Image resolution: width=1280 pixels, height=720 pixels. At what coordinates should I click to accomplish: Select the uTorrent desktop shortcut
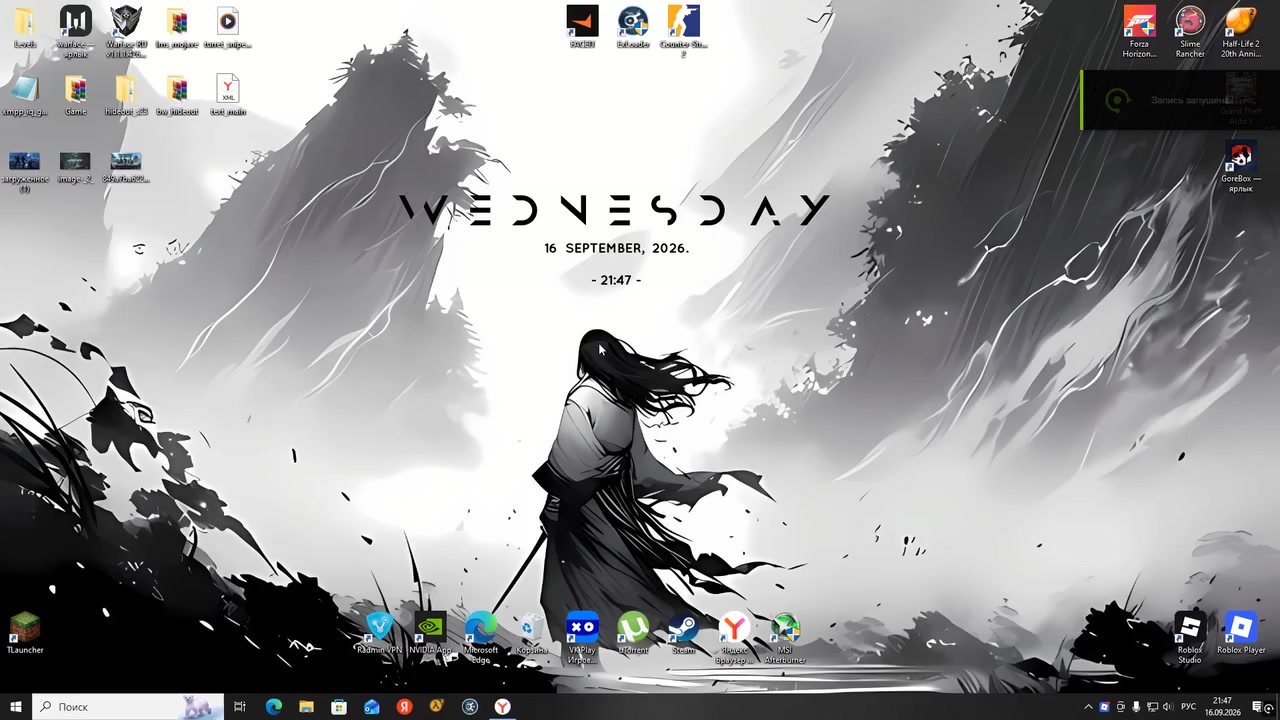[633, 634]
